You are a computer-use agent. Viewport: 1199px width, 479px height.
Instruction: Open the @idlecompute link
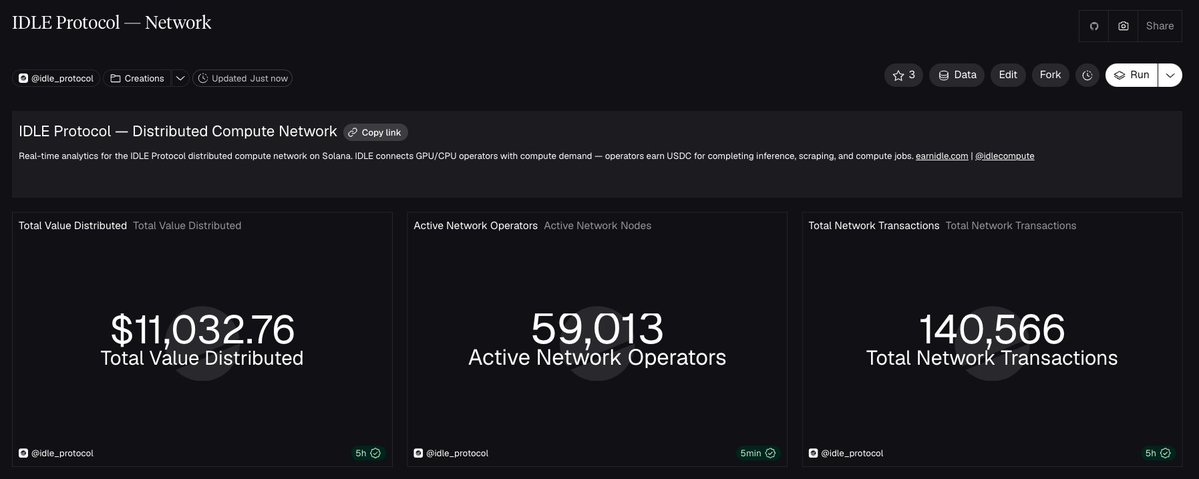click(1005, 156)
